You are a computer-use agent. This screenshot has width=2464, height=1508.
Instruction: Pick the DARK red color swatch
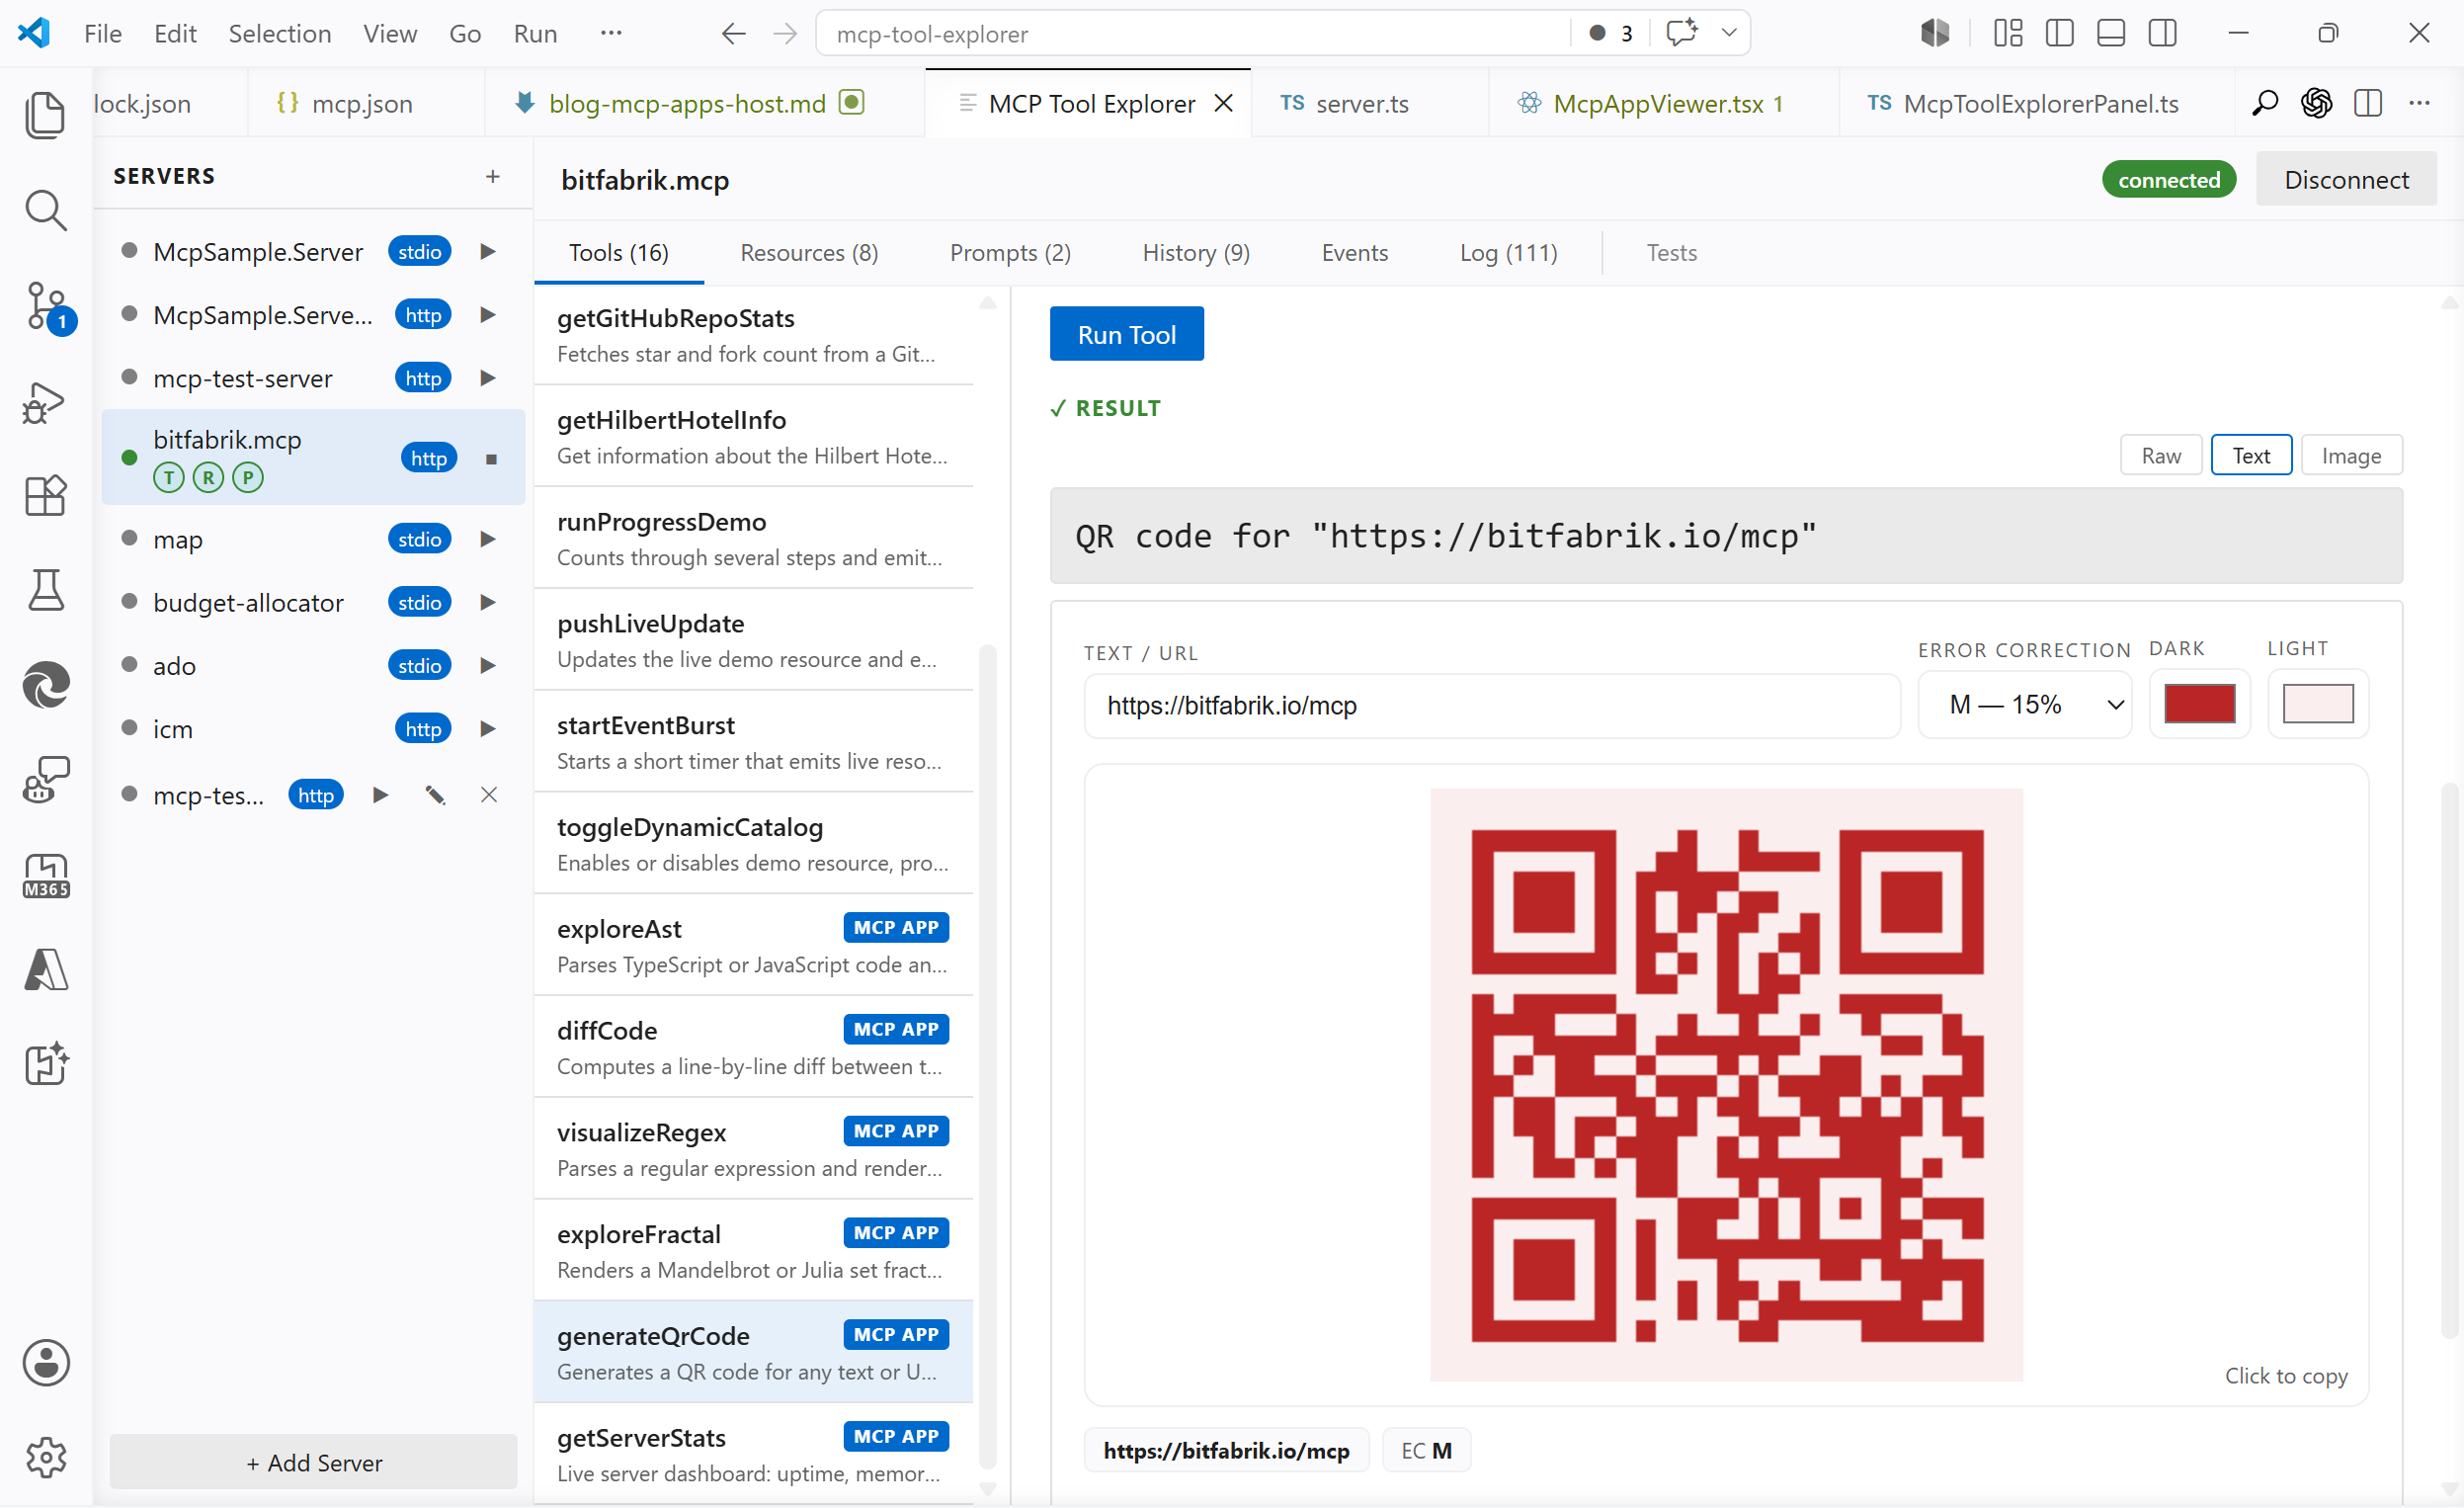pos(2199,704)
